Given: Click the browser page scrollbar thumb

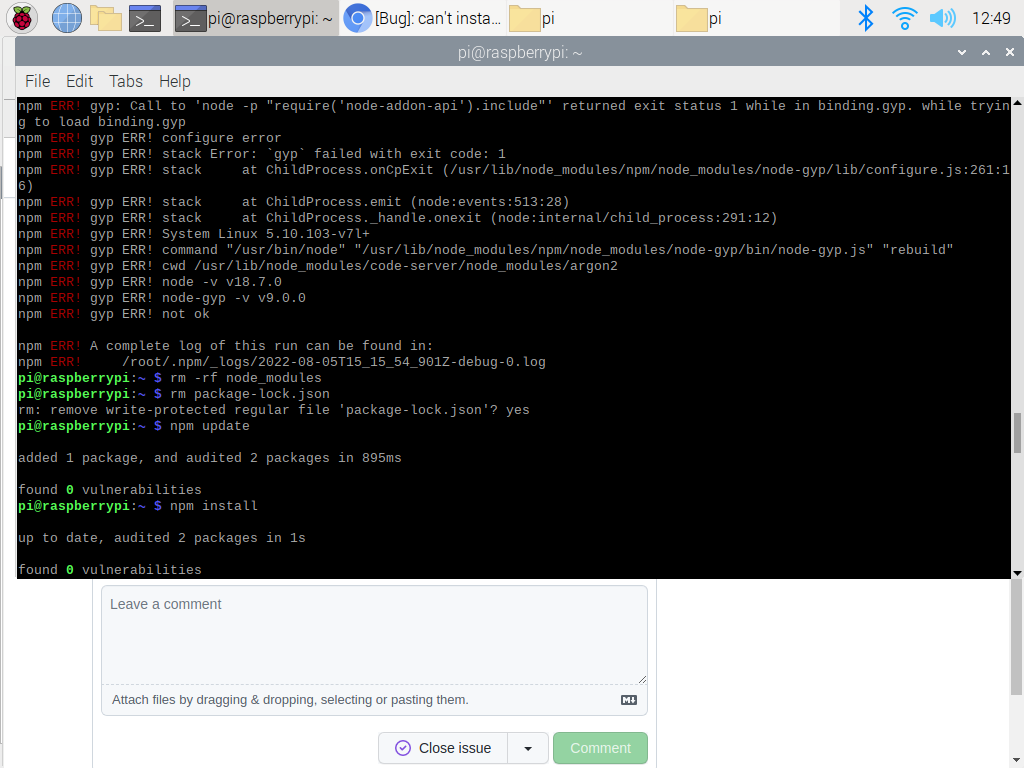Looking at the screenshot, I should coord(1017,637).
